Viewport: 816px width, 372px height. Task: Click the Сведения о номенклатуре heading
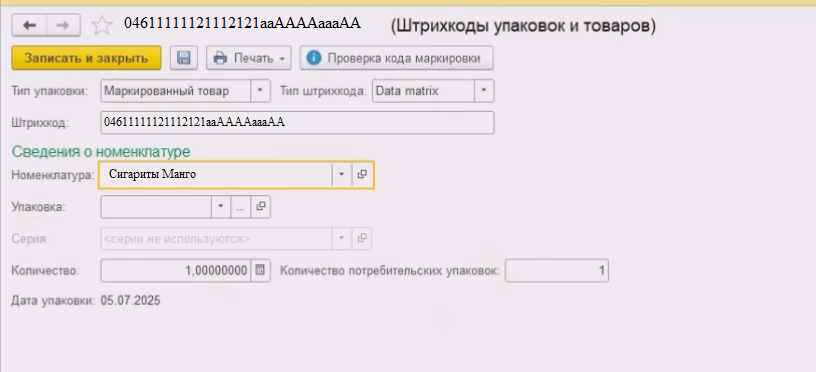click(101, 152)
